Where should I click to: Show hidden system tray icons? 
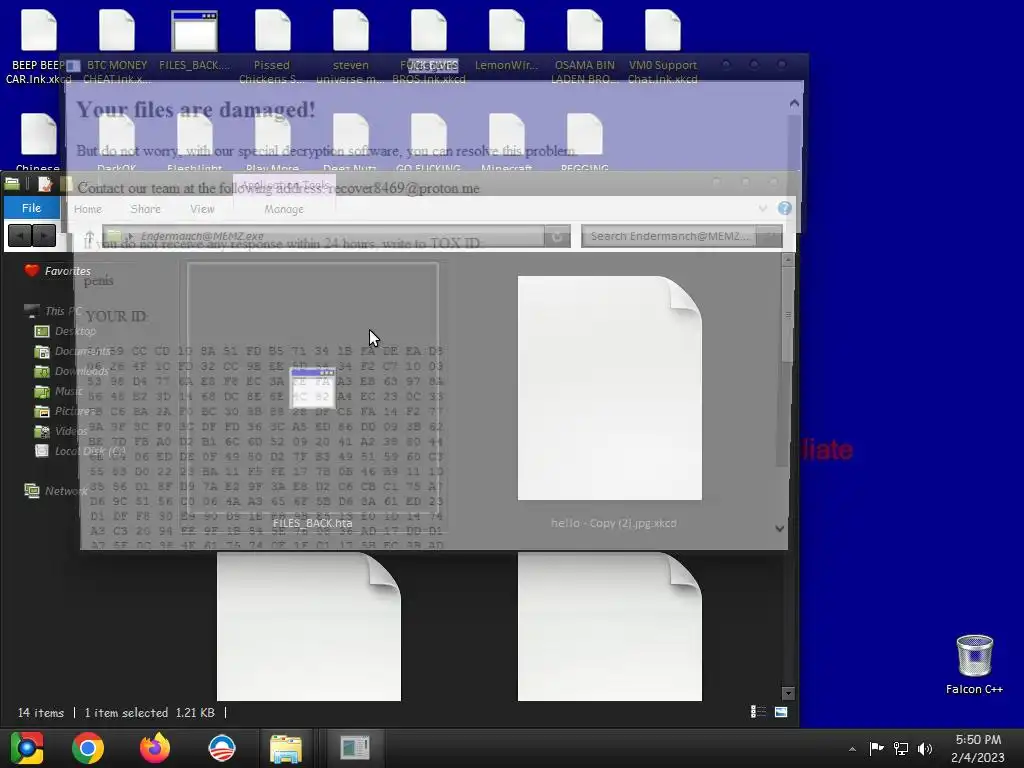tap(852, 749)
